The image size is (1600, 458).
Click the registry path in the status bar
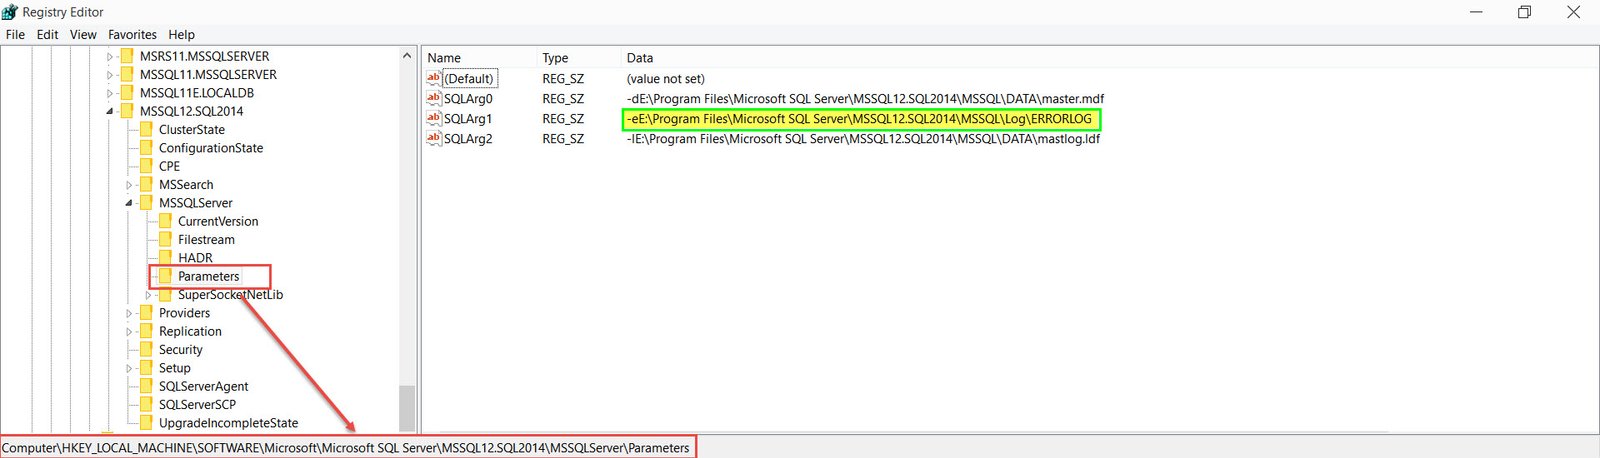point(346,448)
